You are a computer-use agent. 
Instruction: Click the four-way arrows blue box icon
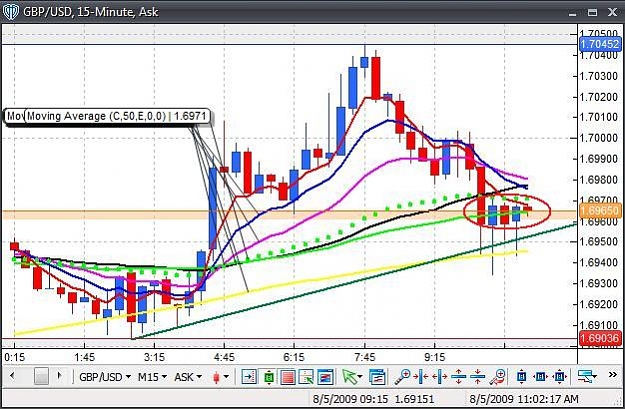coord(560,377)
